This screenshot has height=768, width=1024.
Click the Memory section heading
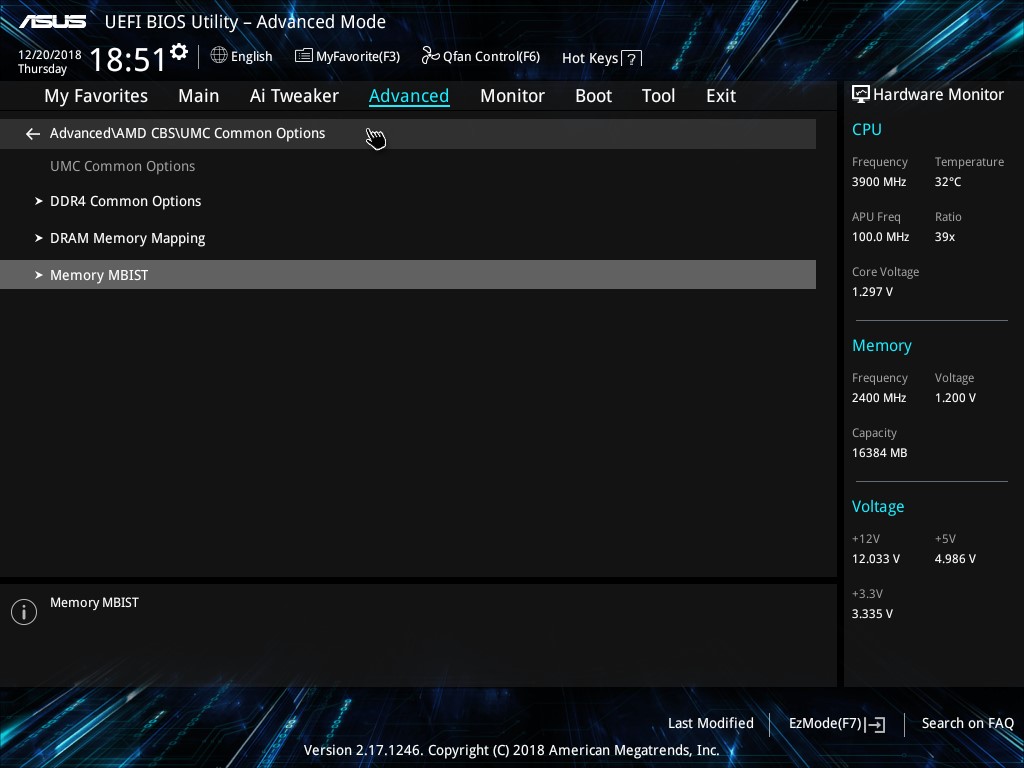(x=882, y=346)
